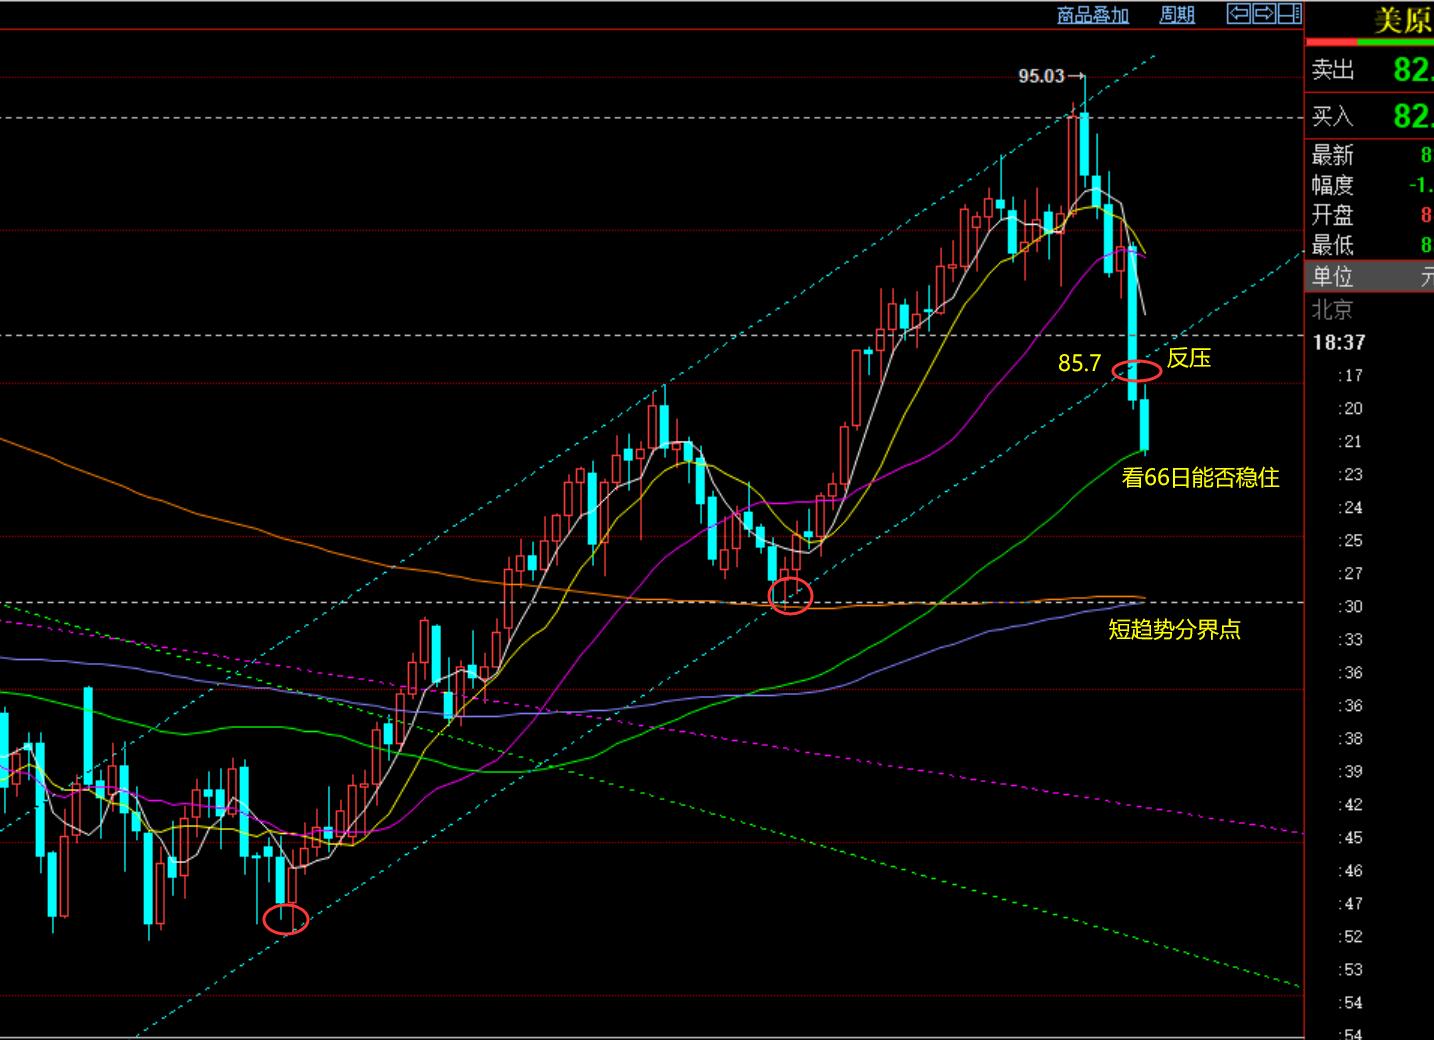Click the red circle marker near 85.7
The width and height of the screenshot is (1434, 1040).
pyautogui.click(x=1137, y=370)
